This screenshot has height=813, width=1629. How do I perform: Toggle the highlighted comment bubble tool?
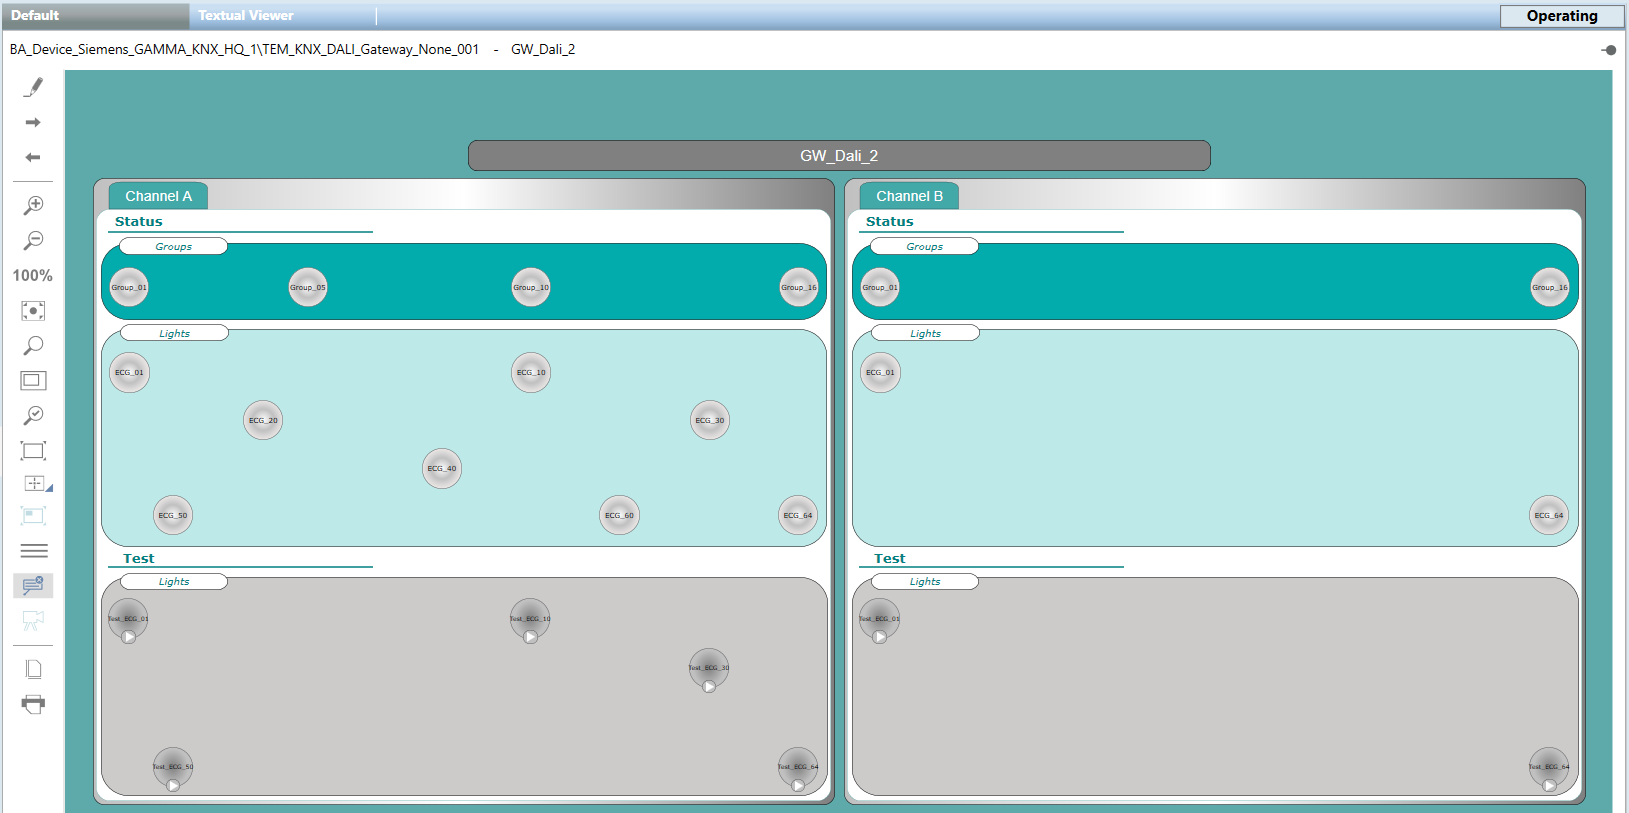click(33, 585)
